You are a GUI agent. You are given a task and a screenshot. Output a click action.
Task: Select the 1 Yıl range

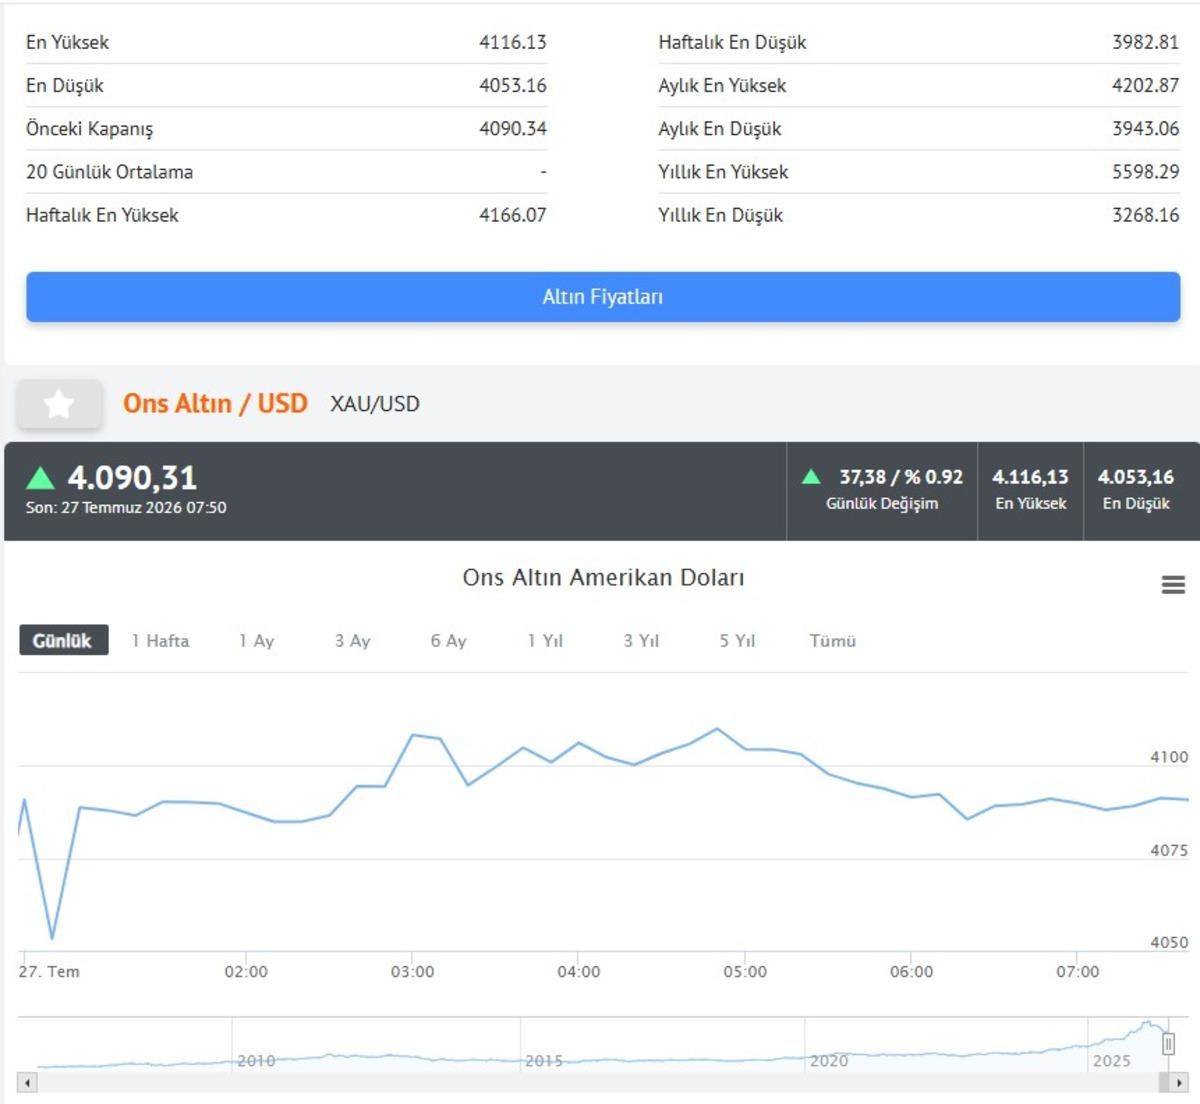click(x=545, y=641)
